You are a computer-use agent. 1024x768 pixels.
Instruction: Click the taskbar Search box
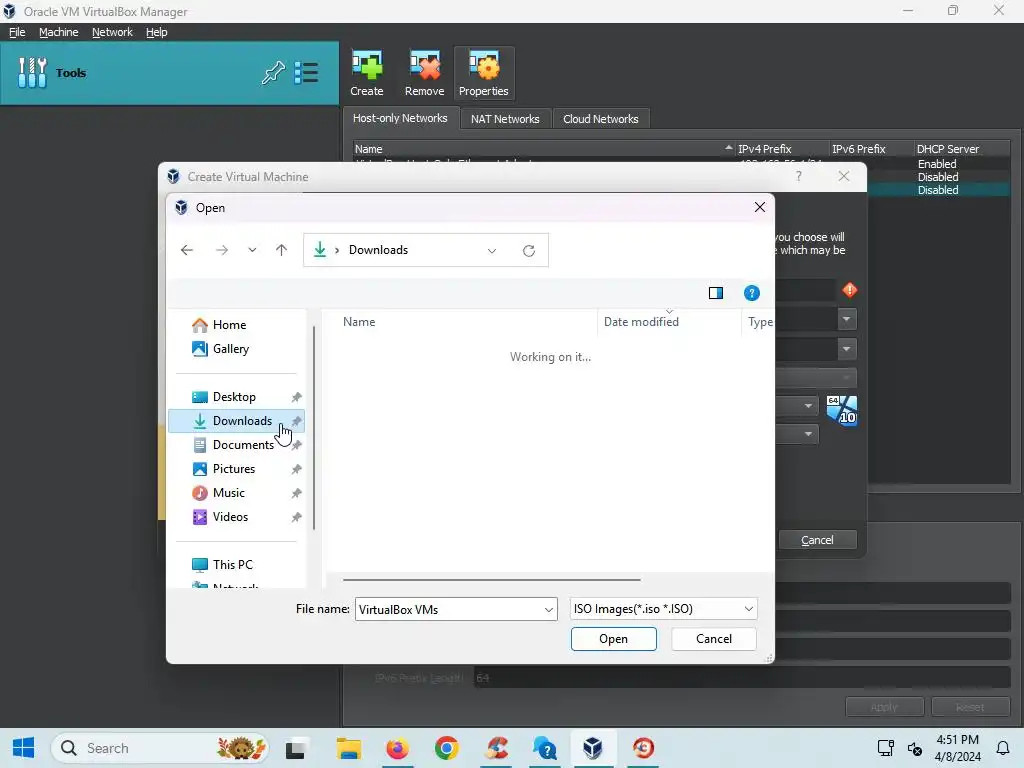coord(159,748)
